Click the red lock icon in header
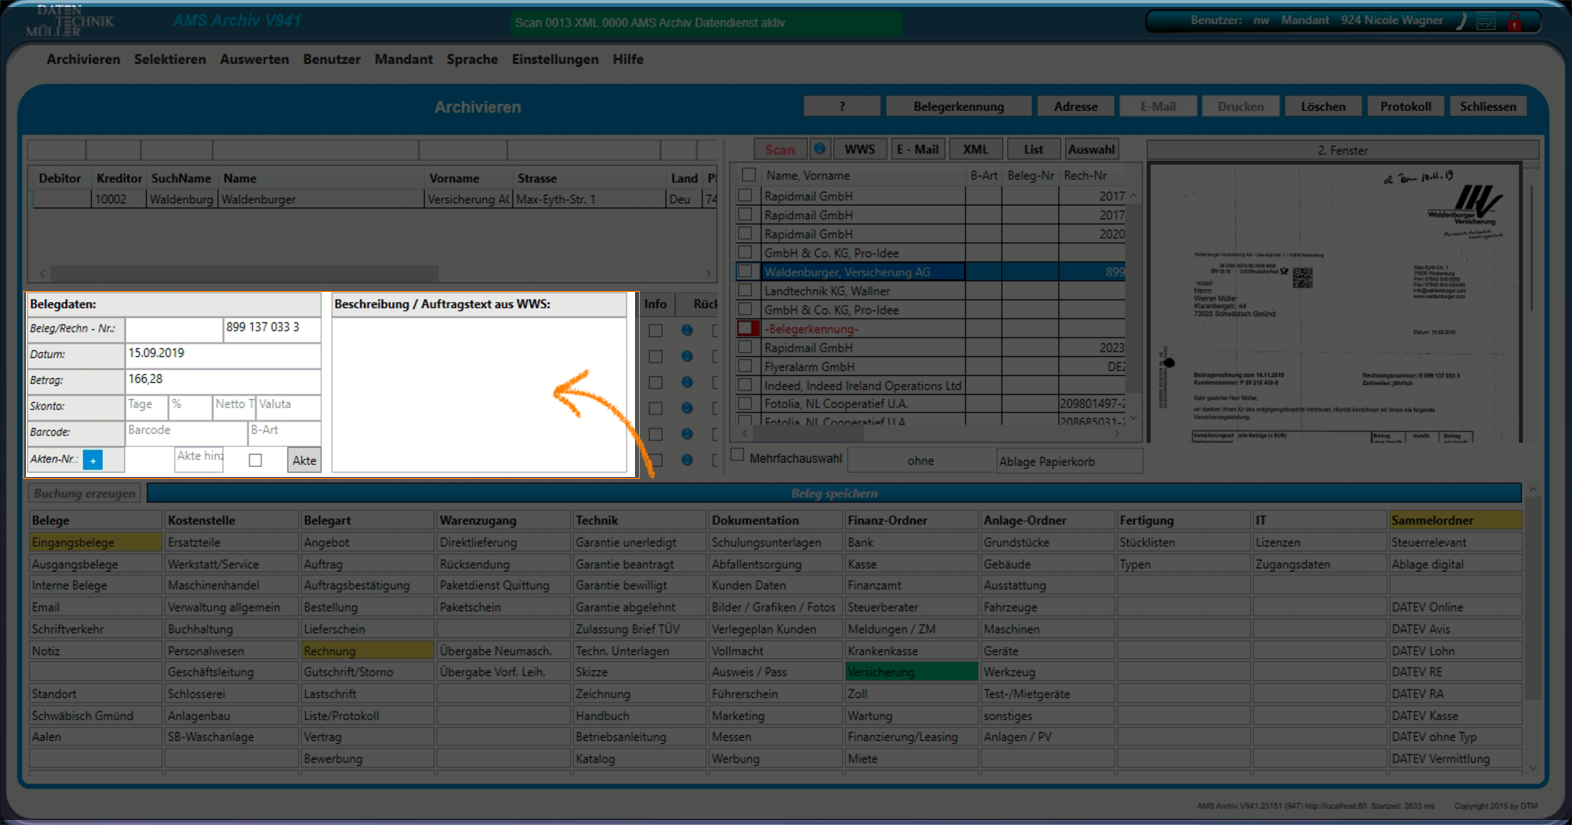 1515,22
